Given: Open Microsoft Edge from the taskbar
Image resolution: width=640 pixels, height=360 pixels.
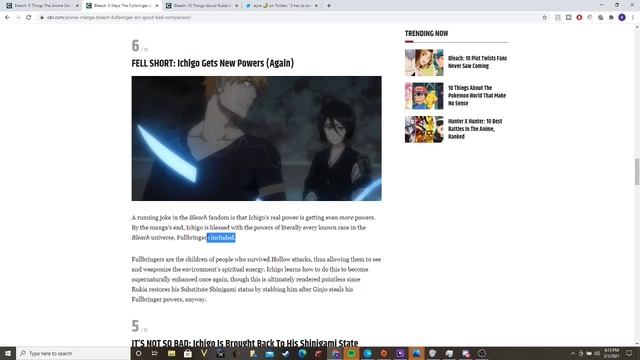Looking at the screenshot, I should point(302,353).
